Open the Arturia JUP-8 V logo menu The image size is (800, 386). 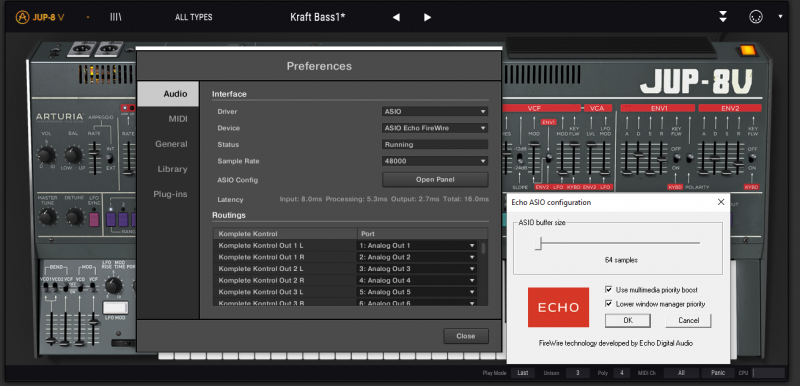tap(40, 17)
